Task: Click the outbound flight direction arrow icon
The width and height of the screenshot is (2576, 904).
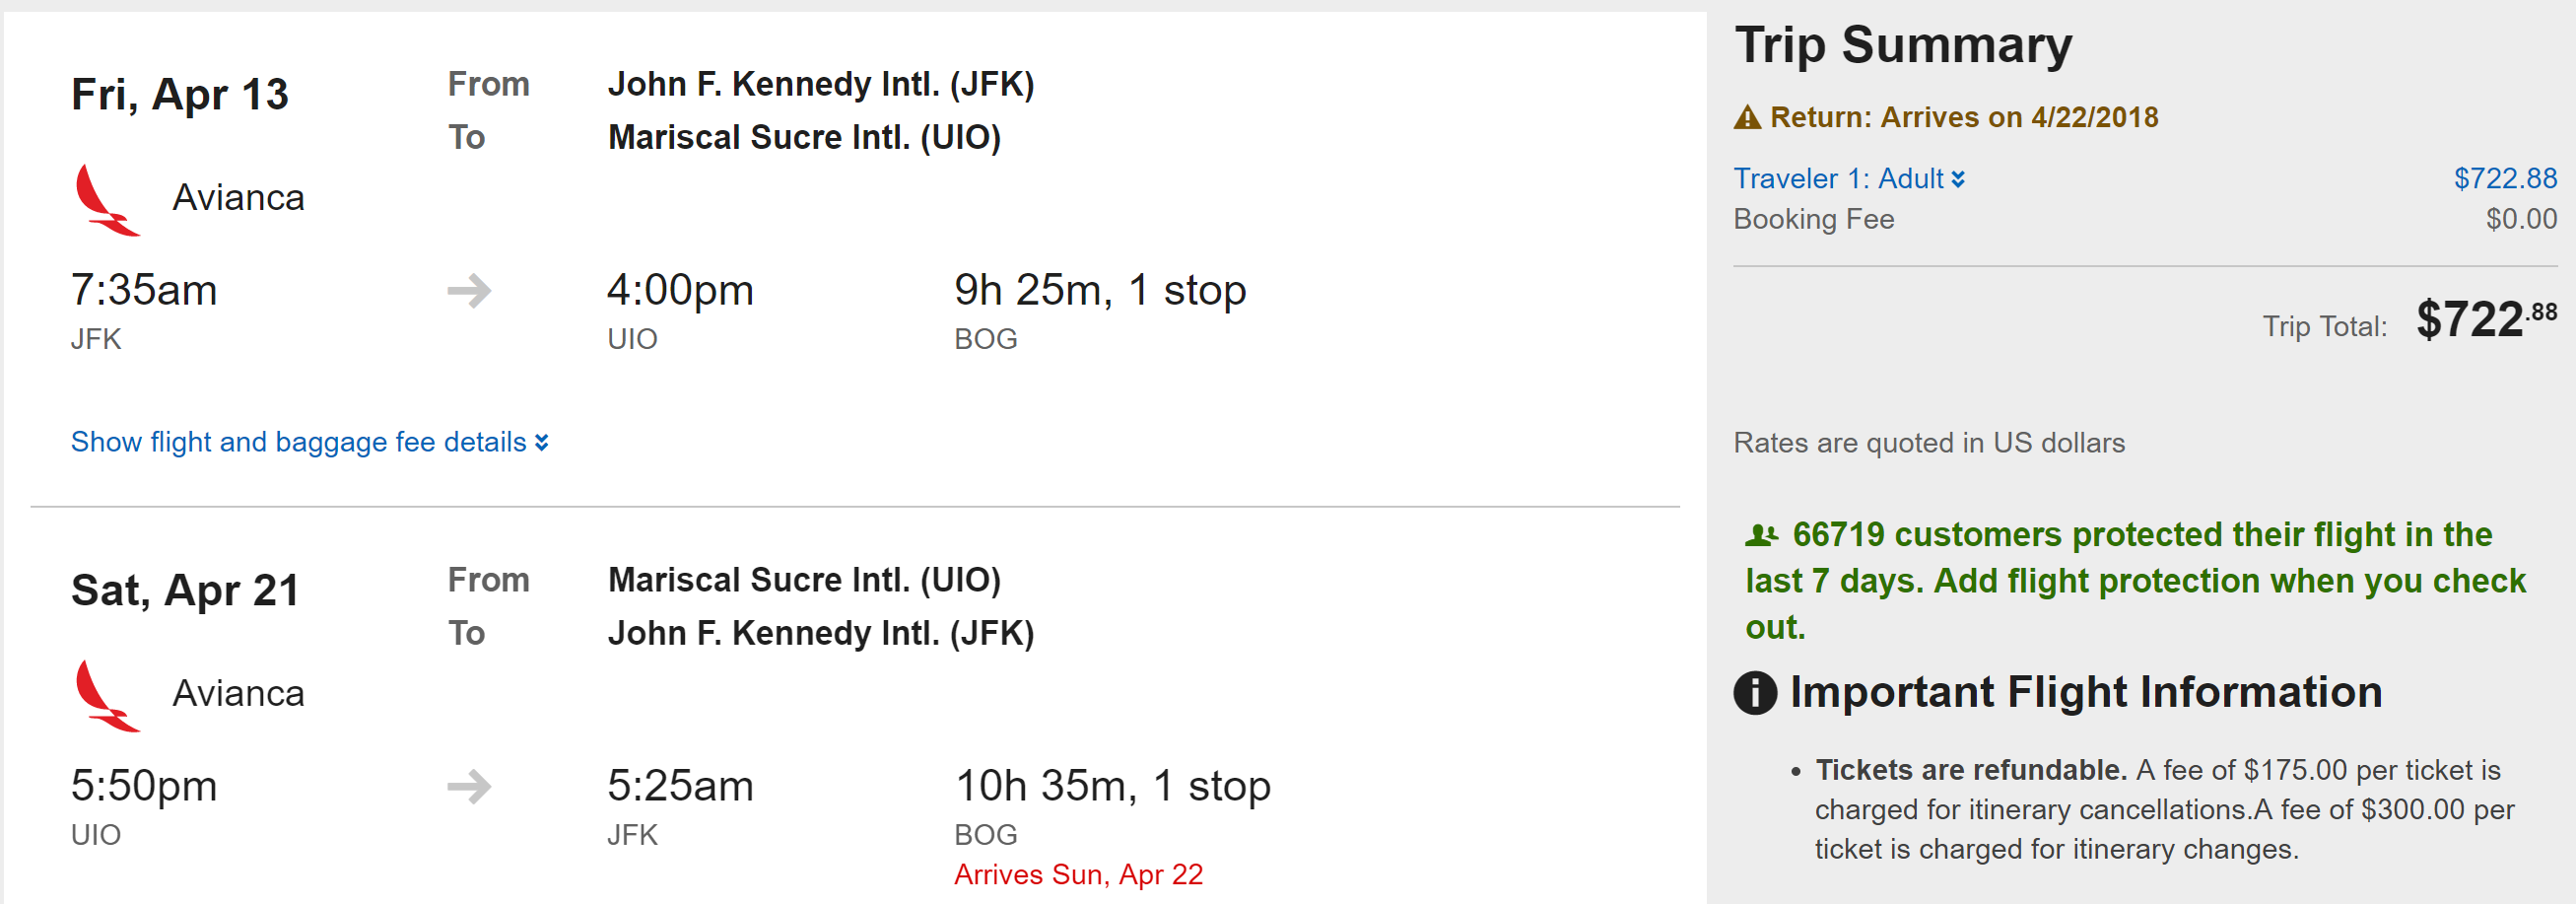Action: [469, 291]
